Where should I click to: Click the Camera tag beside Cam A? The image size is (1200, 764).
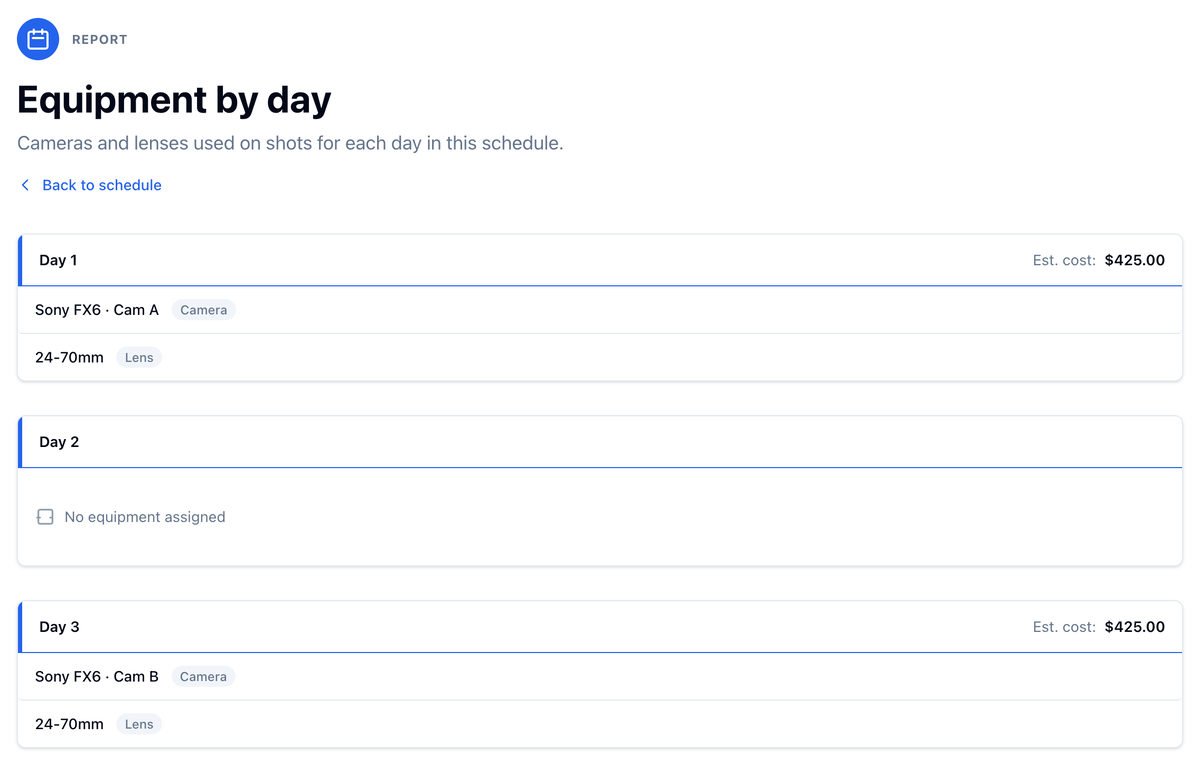click(x=204, y=310)
